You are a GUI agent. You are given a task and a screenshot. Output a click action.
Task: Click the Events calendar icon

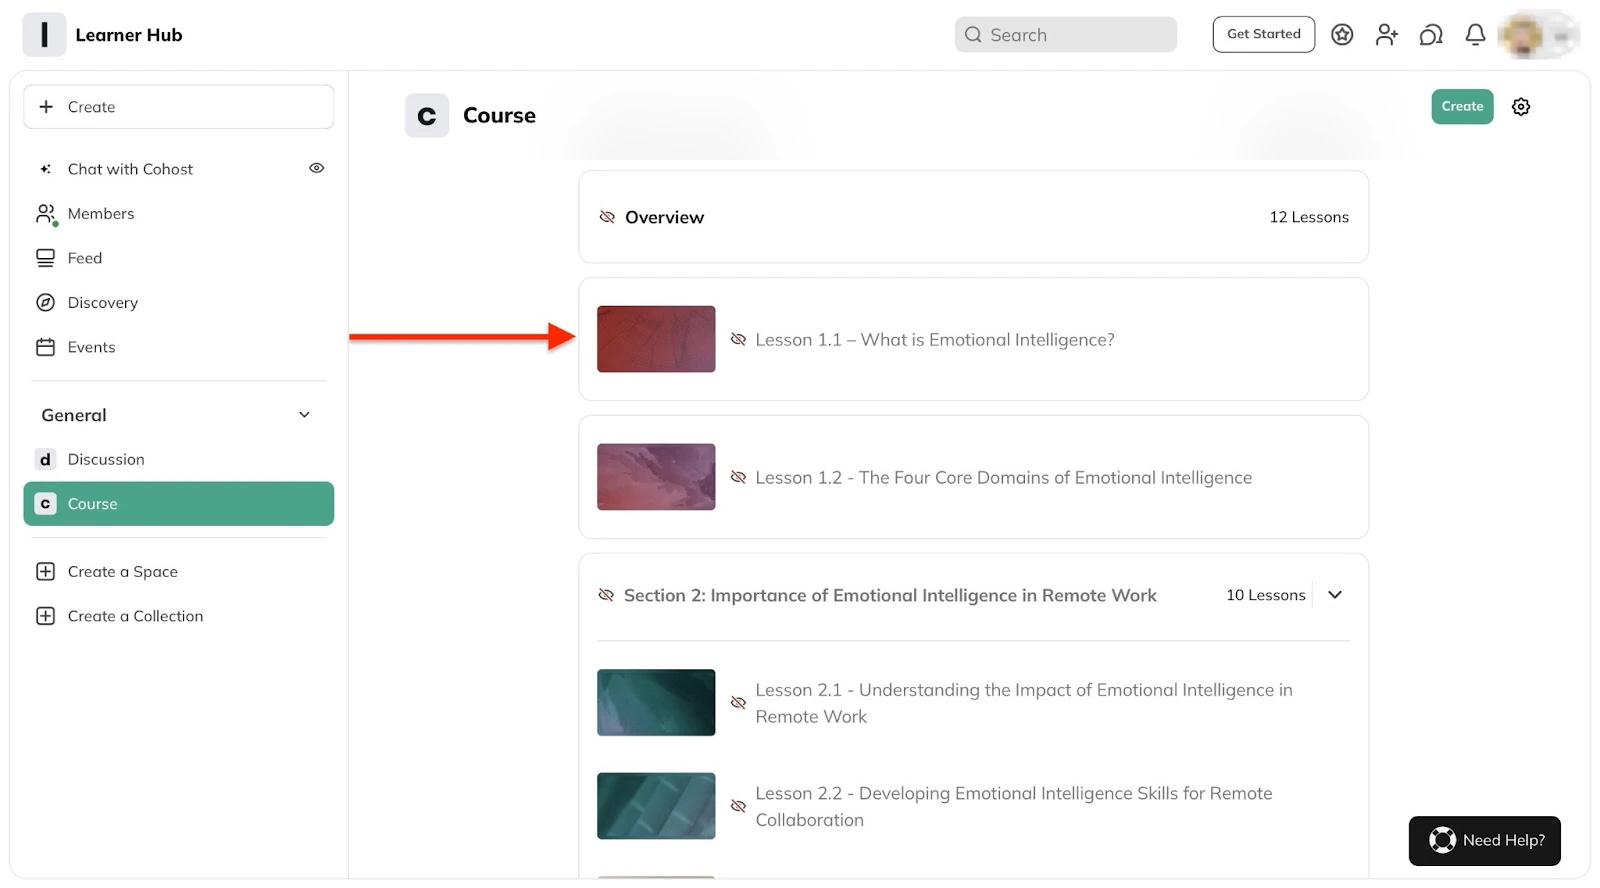point(45,347)
